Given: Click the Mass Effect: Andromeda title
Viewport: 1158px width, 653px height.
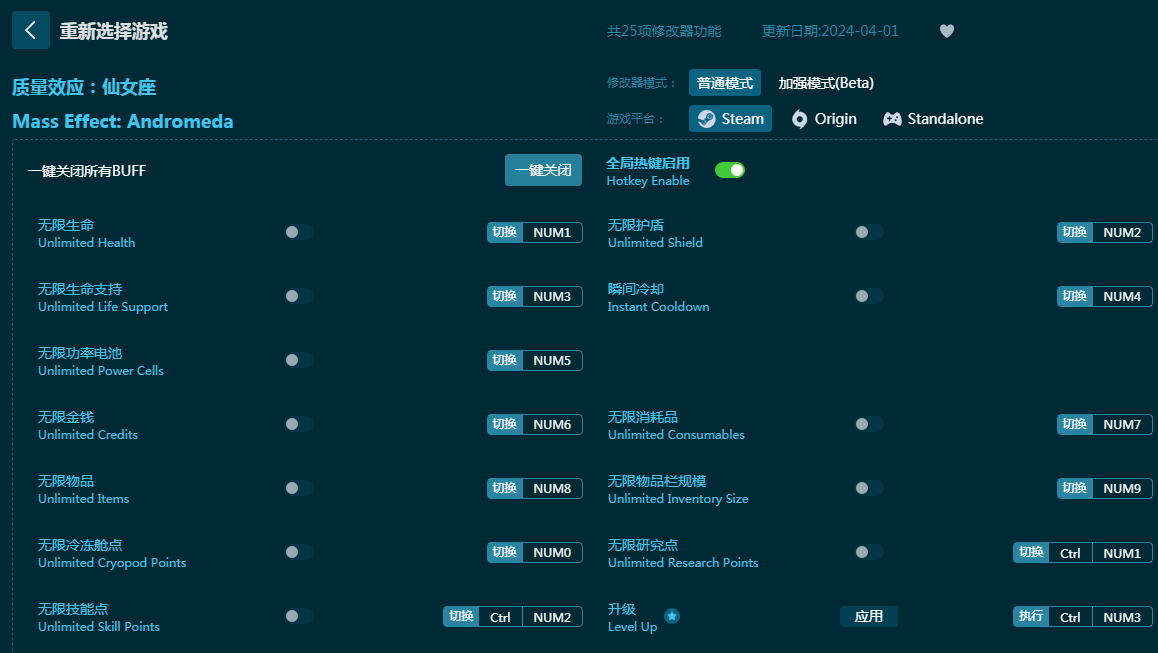Looking at the screenshot, I should [x=123, y=121].
